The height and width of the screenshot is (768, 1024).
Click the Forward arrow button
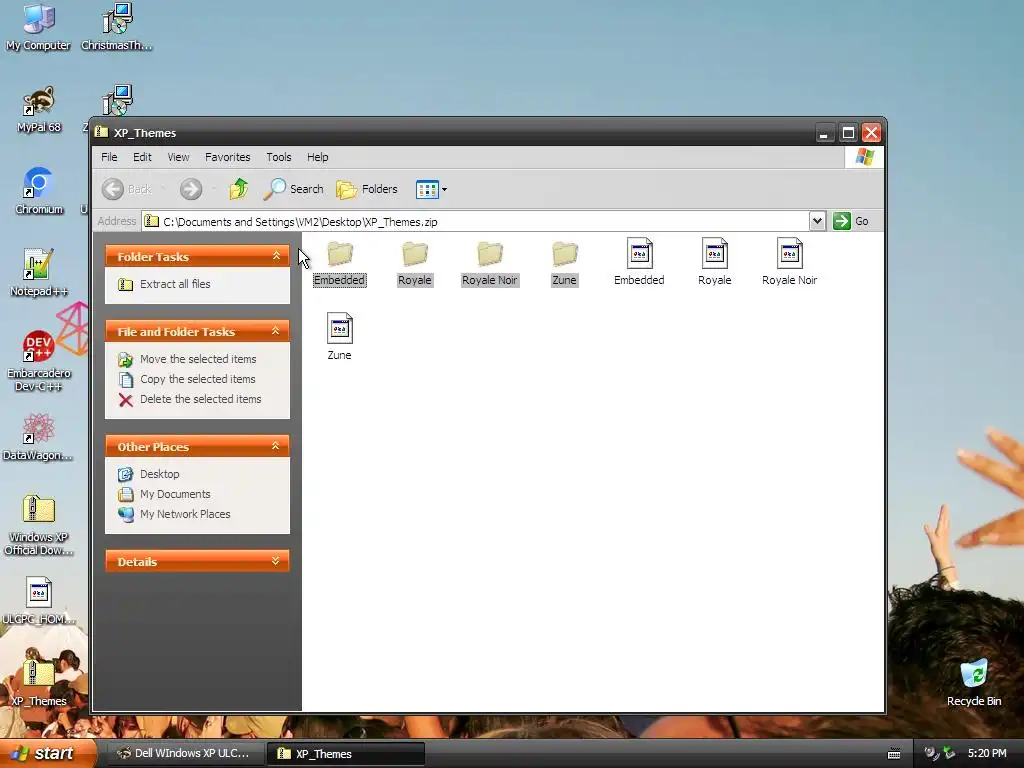pos(191,189)
